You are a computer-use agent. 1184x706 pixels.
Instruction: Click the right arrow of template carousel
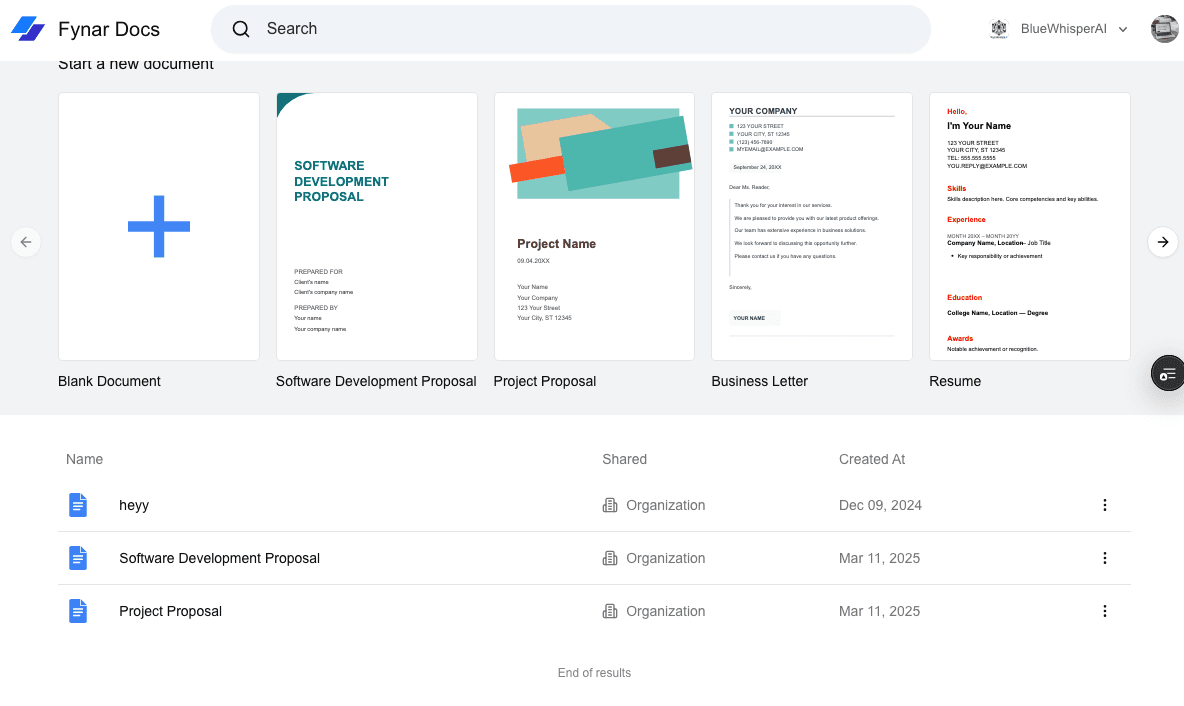coord(1163,242)
